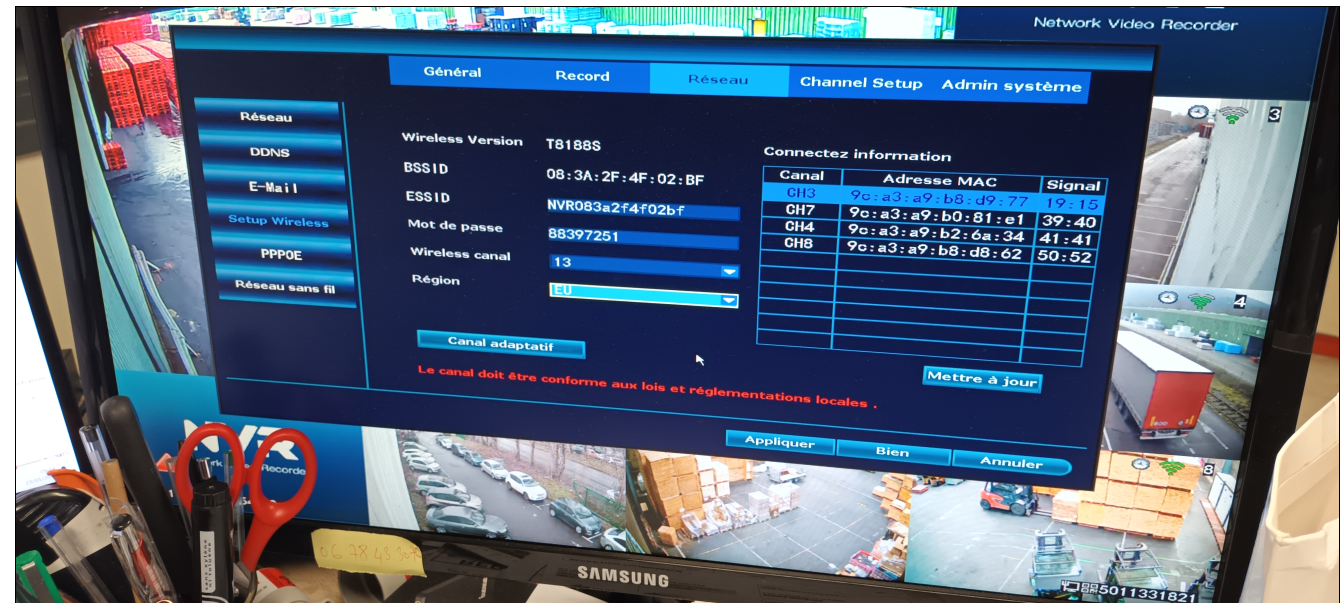Open the PPPOE sidebar section
The width and height of the screenshot is (1342, 603).
click(281, 255)
